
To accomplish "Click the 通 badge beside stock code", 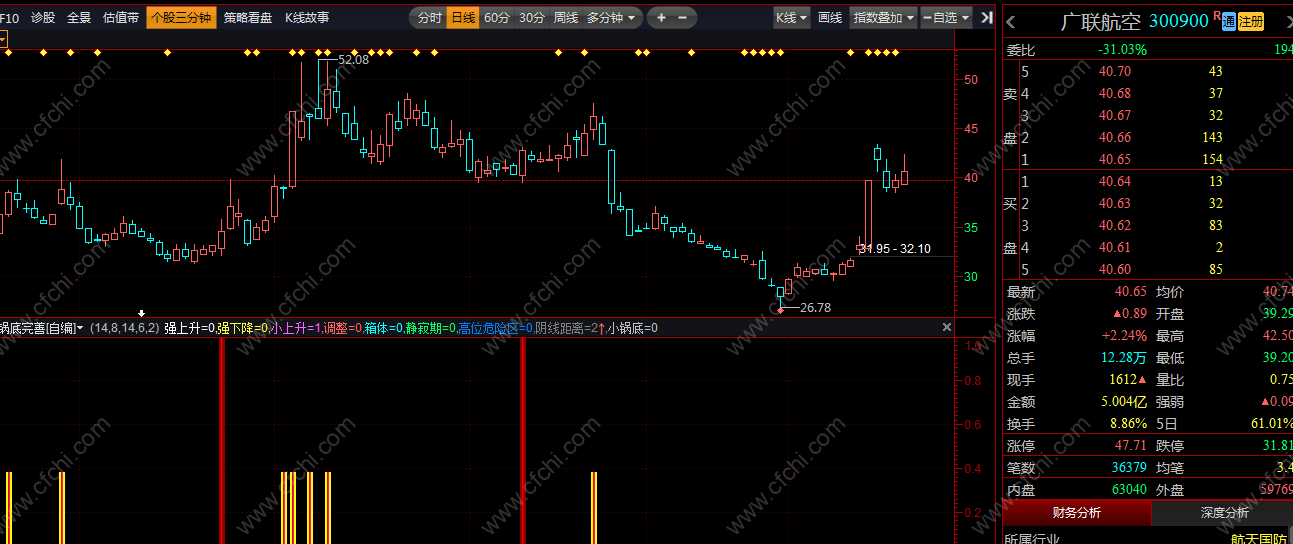I will [1228, 22].
